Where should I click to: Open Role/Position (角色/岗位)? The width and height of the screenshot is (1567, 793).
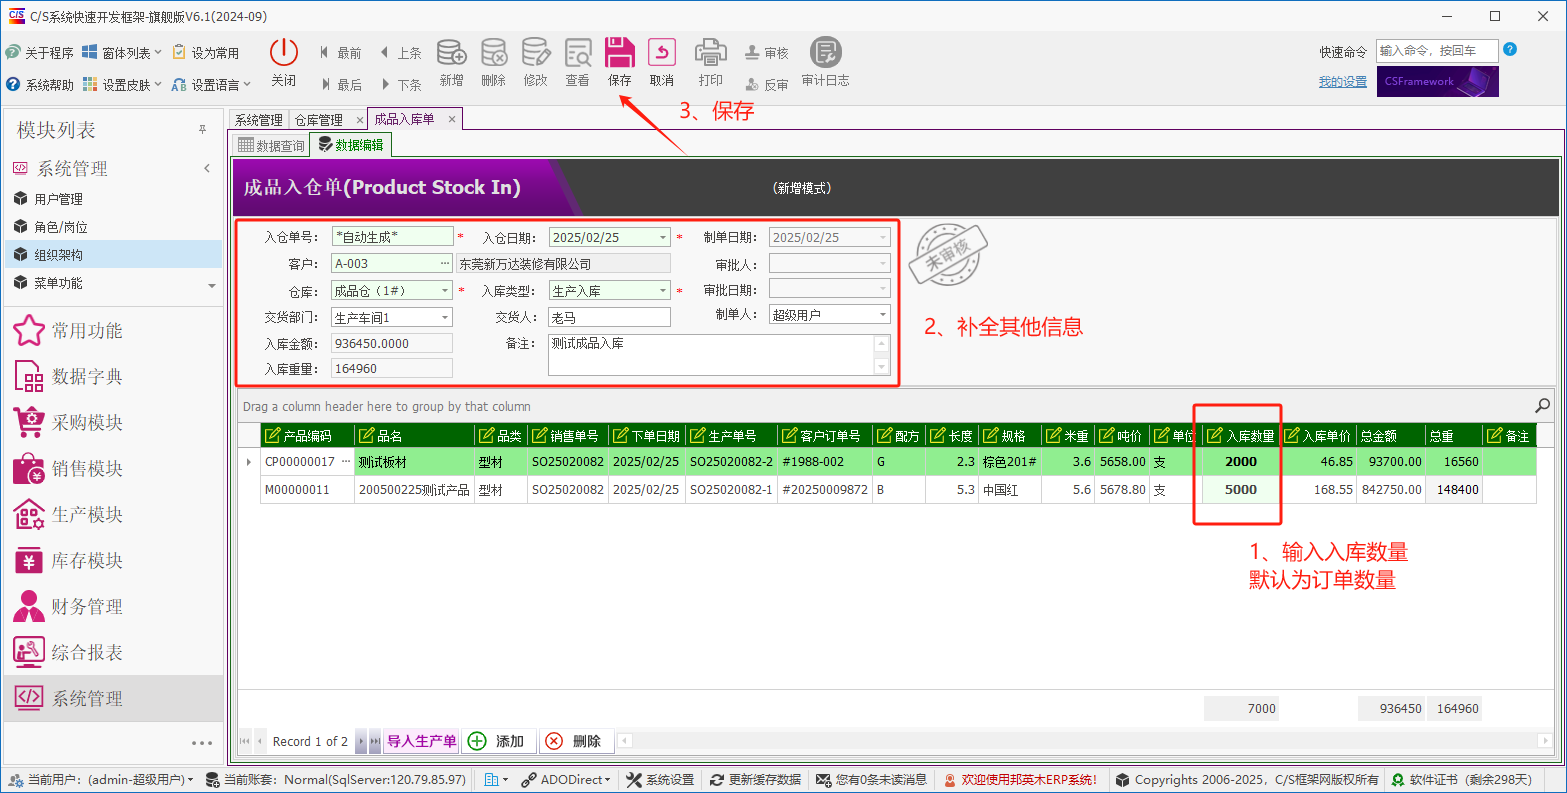113,227
